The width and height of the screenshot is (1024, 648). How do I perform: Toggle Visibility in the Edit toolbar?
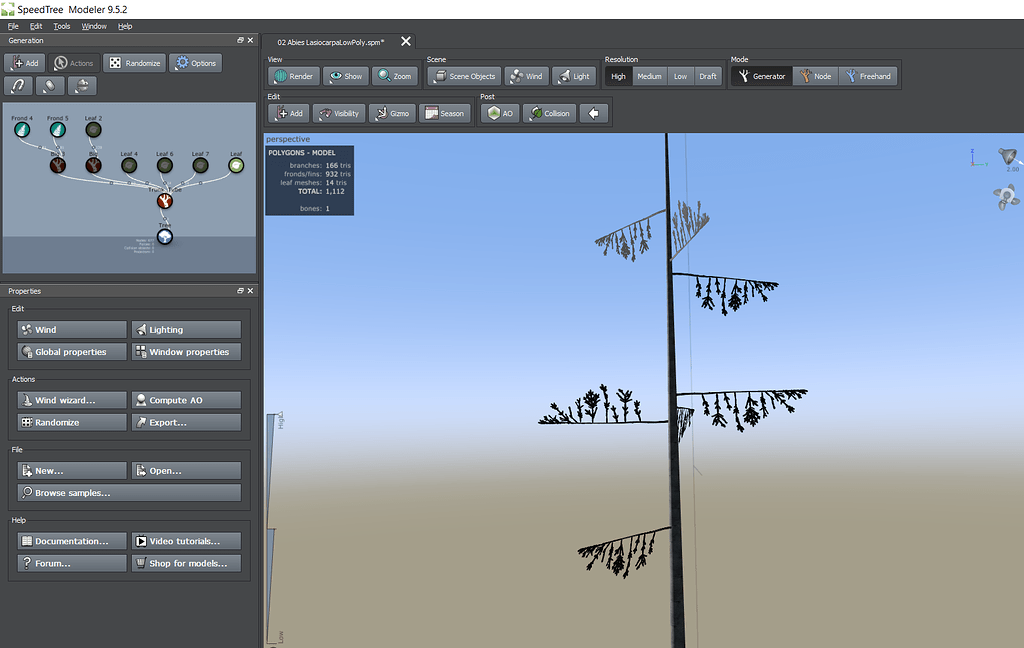[x=338, y=112]
